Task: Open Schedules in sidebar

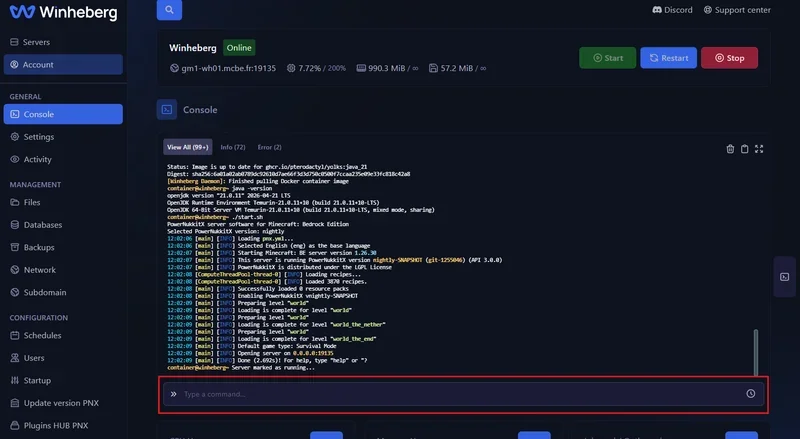Action: (x=63, y=335)
